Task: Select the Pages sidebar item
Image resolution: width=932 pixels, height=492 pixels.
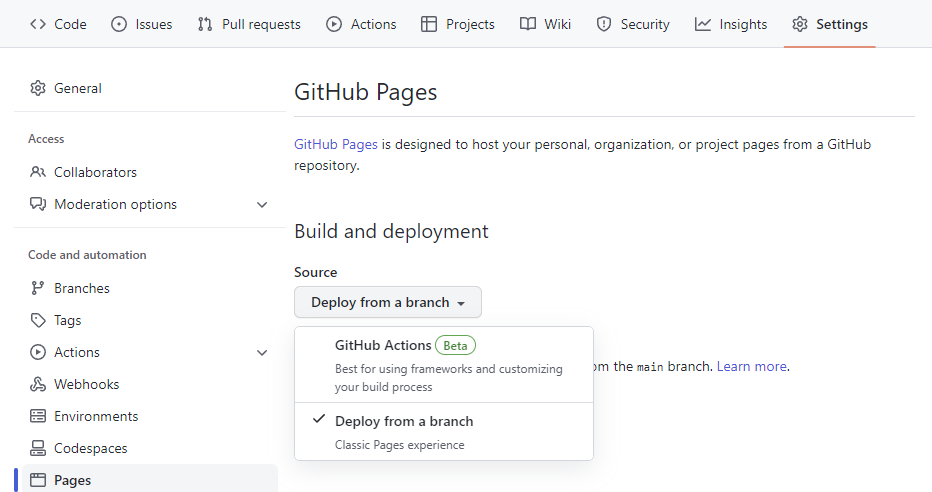Action: point(150,479)
